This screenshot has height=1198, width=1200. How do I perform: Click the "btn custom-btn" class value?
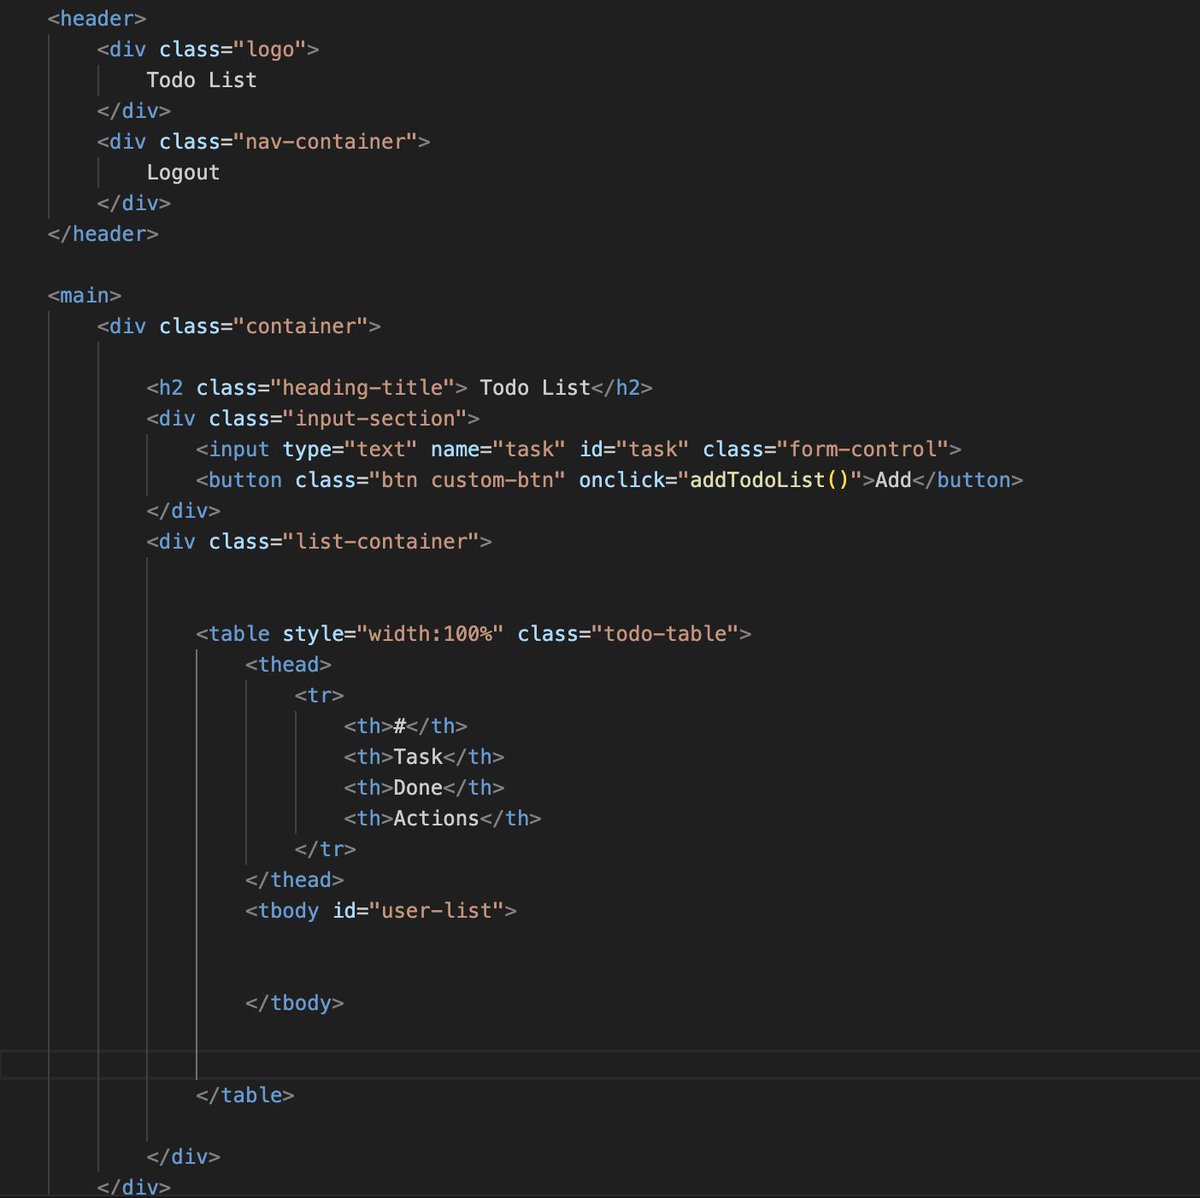pyautogui.click(x=467, y=480)
